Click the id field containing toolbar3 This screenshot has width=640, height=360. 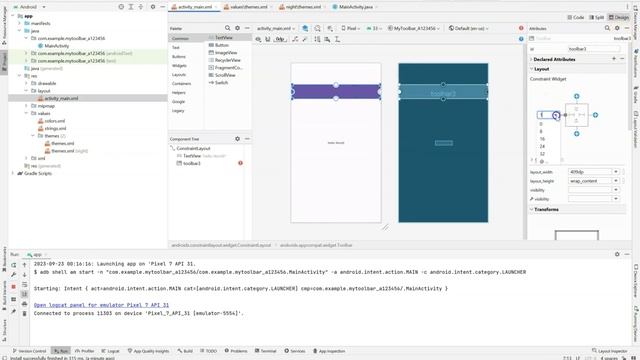click(594, 49)
